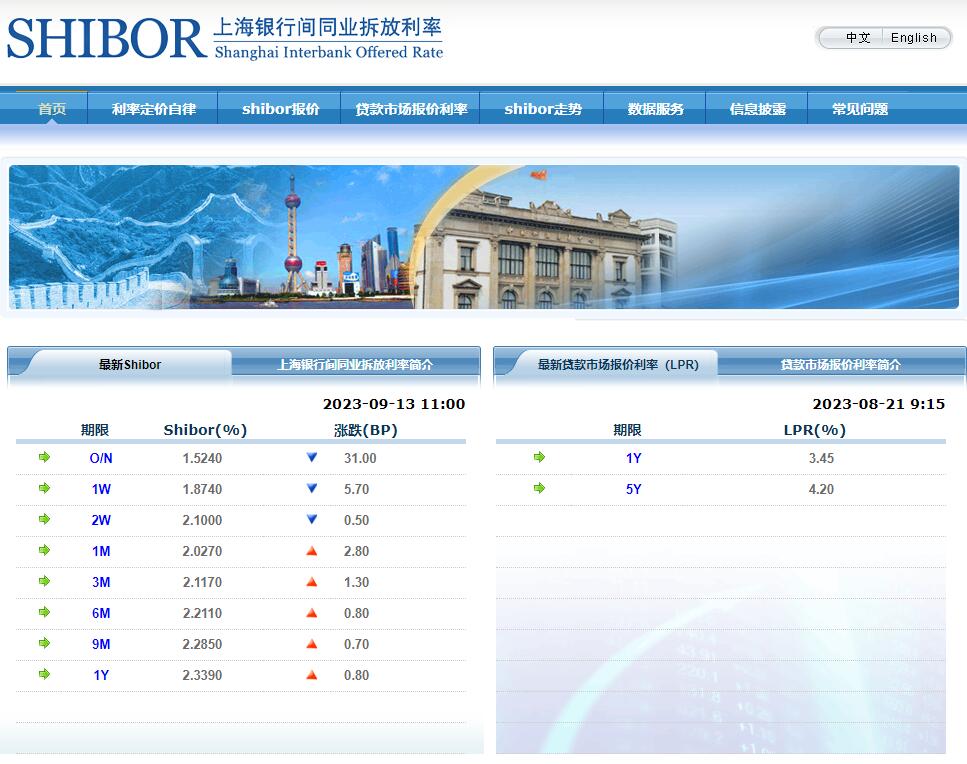This screenshot has height=764, width=967.
Task: Click blue down-arrow icon in O/N row
Action: pyautogui.click(x=312, y=457)
